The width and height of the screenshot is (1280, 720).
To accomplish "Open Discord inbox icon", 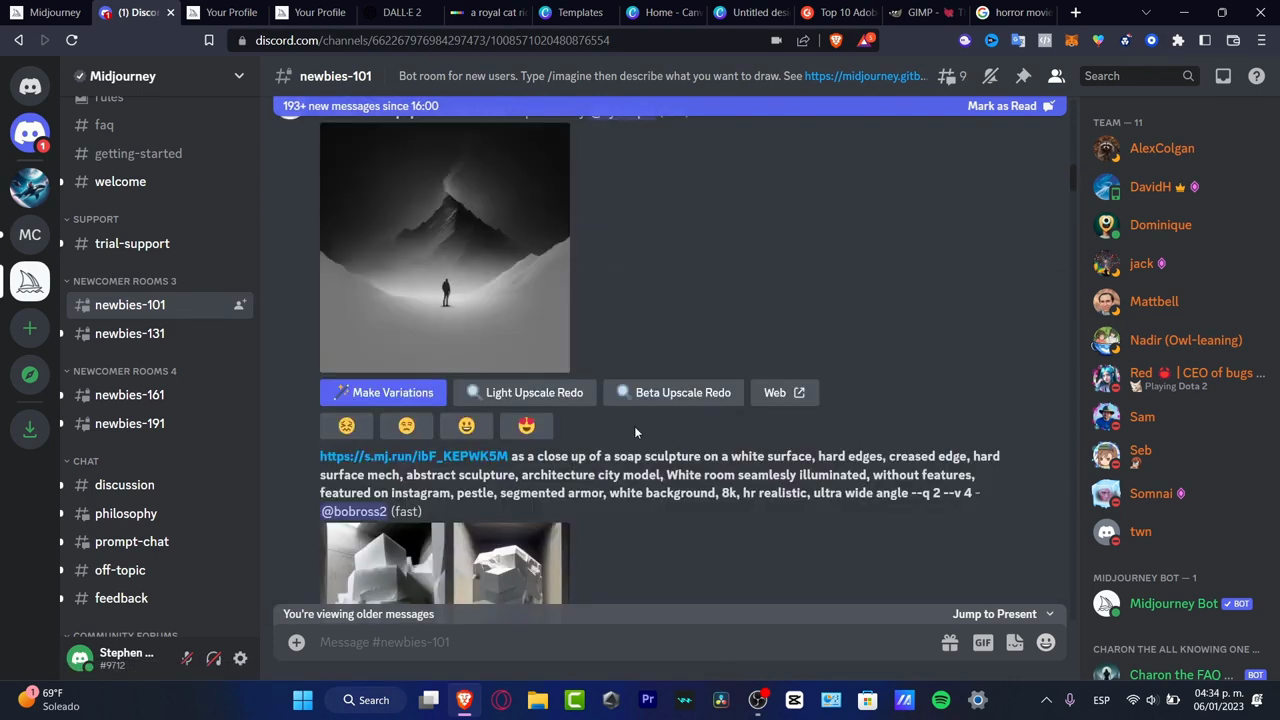I will tap(1223, 76).
